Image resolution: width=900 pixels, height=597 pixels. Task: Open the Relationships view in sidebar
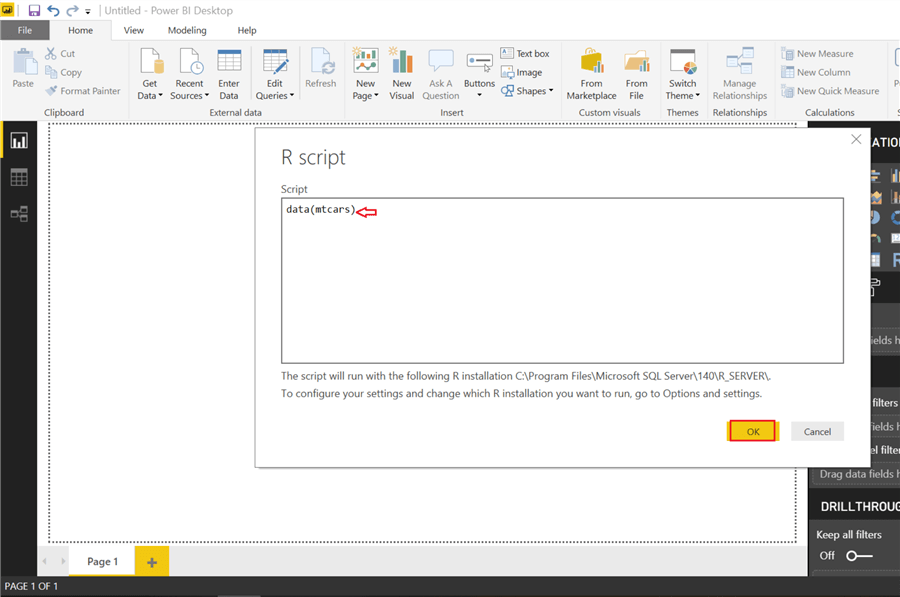click(19, 214)
